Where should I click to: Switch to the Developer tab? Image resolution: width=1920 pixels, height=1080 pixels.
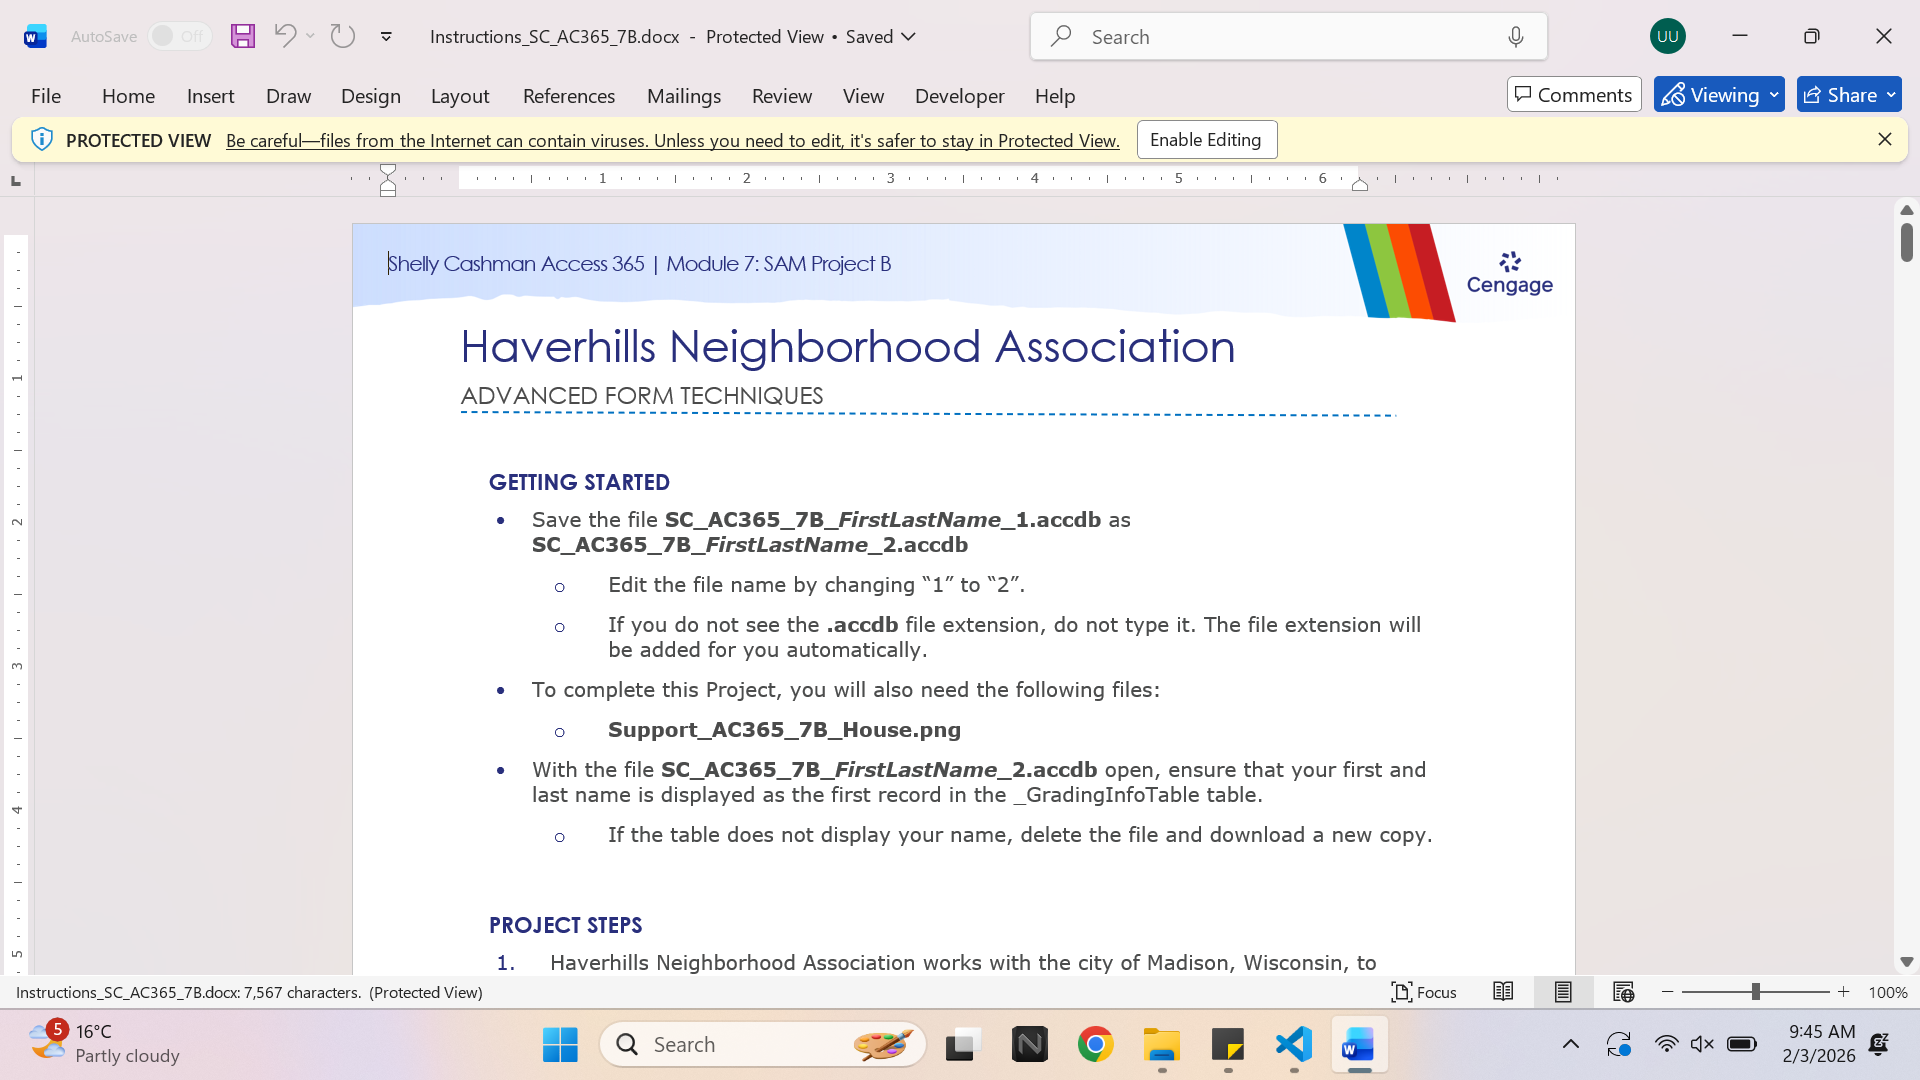click(960, 96)
